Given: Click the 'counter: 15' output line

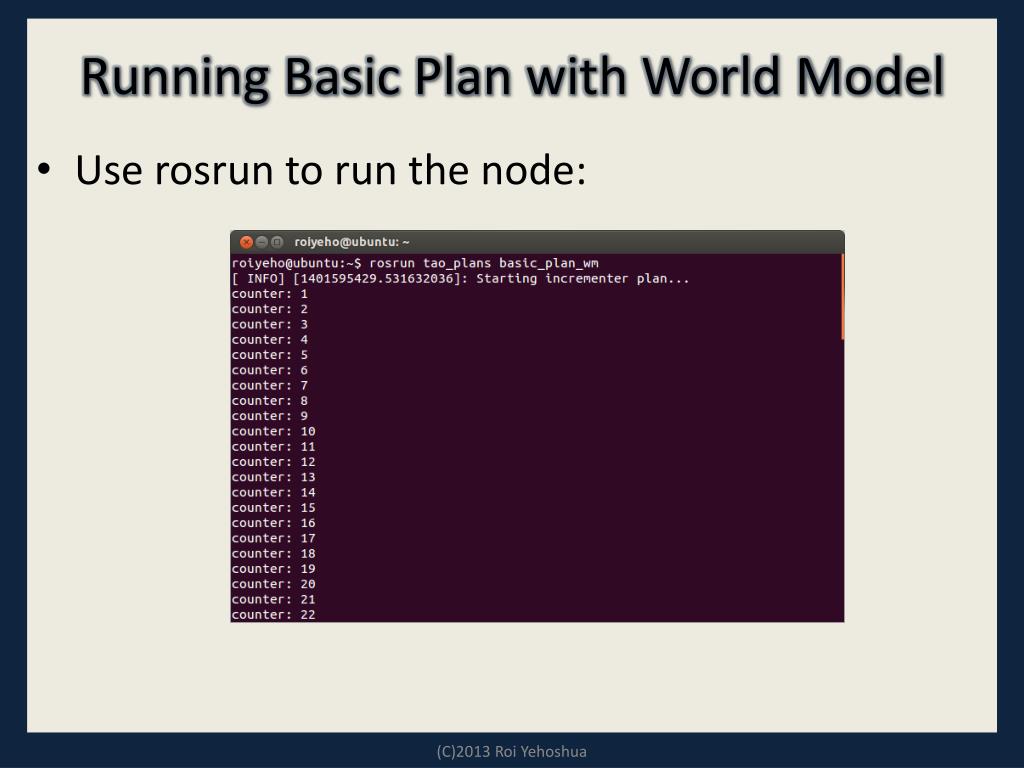Looking at the screenshot, I should 274,507.
